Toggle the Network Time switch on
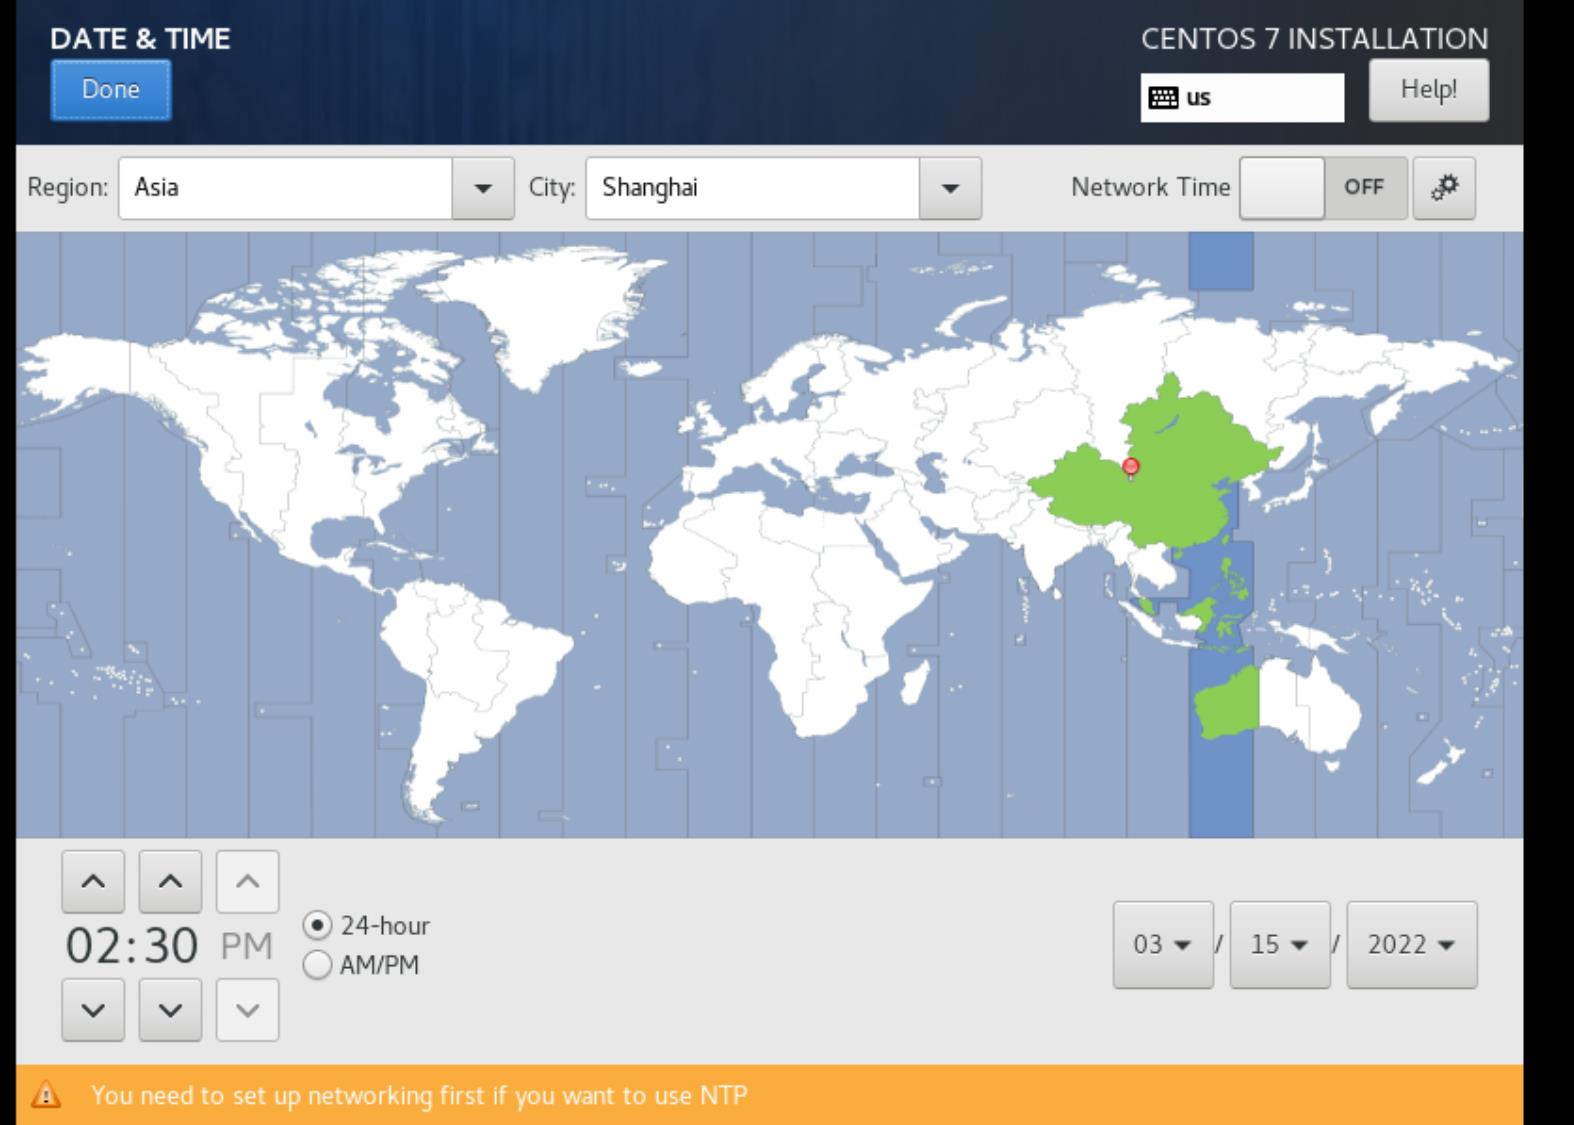 (1323, 188)
